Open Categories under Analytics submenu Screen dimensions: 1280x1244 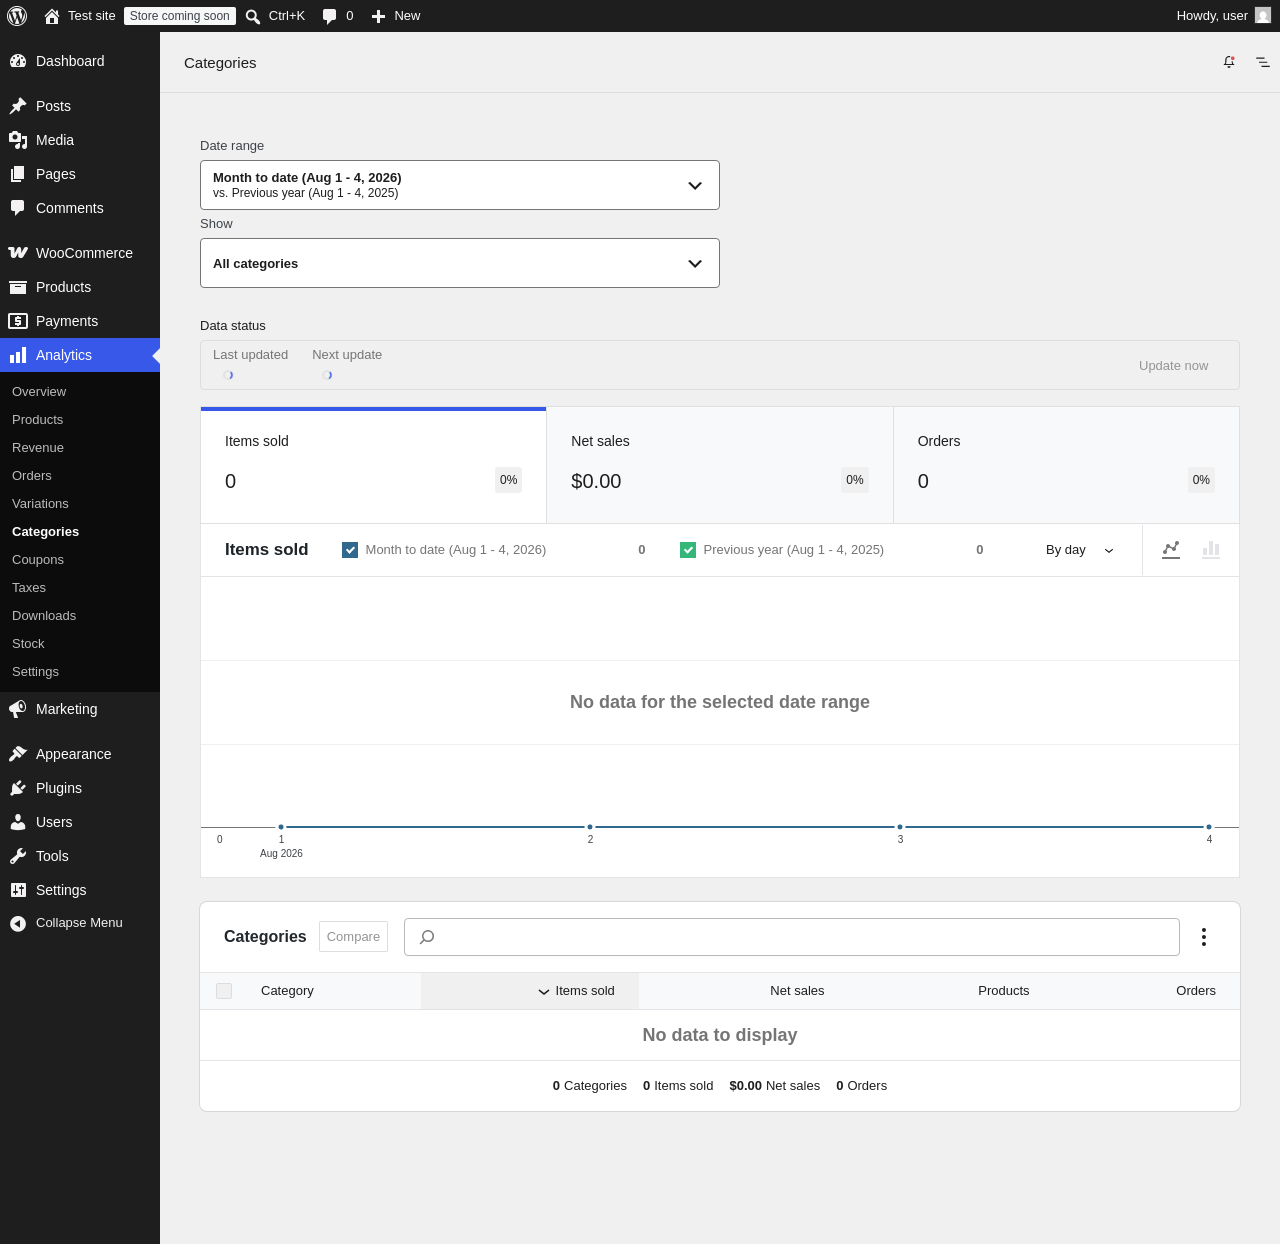coord(45,532)
